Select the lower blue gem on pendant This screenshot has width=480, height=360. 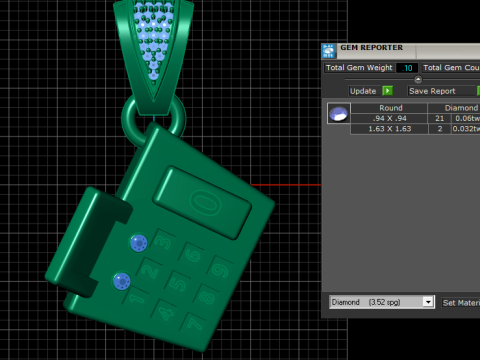122,281
